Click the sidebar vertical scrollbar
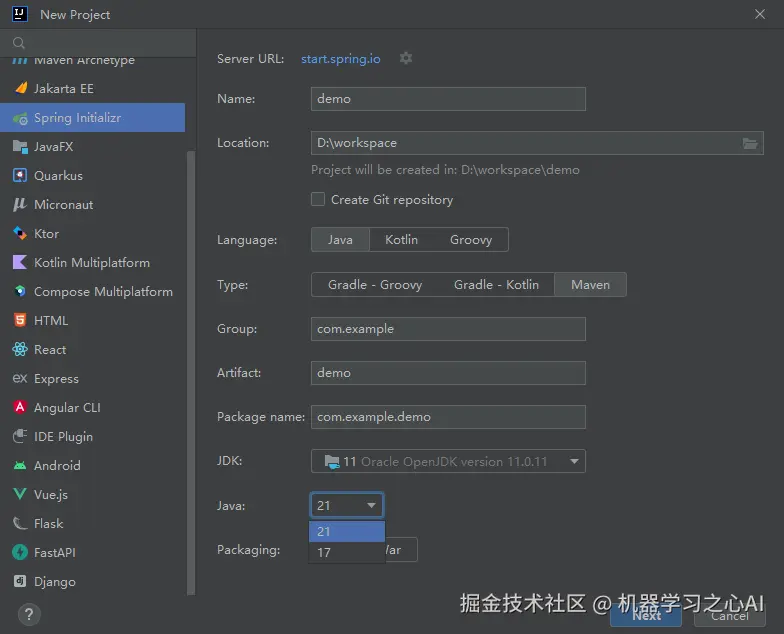The image size is (784, 634). [190, 373]
